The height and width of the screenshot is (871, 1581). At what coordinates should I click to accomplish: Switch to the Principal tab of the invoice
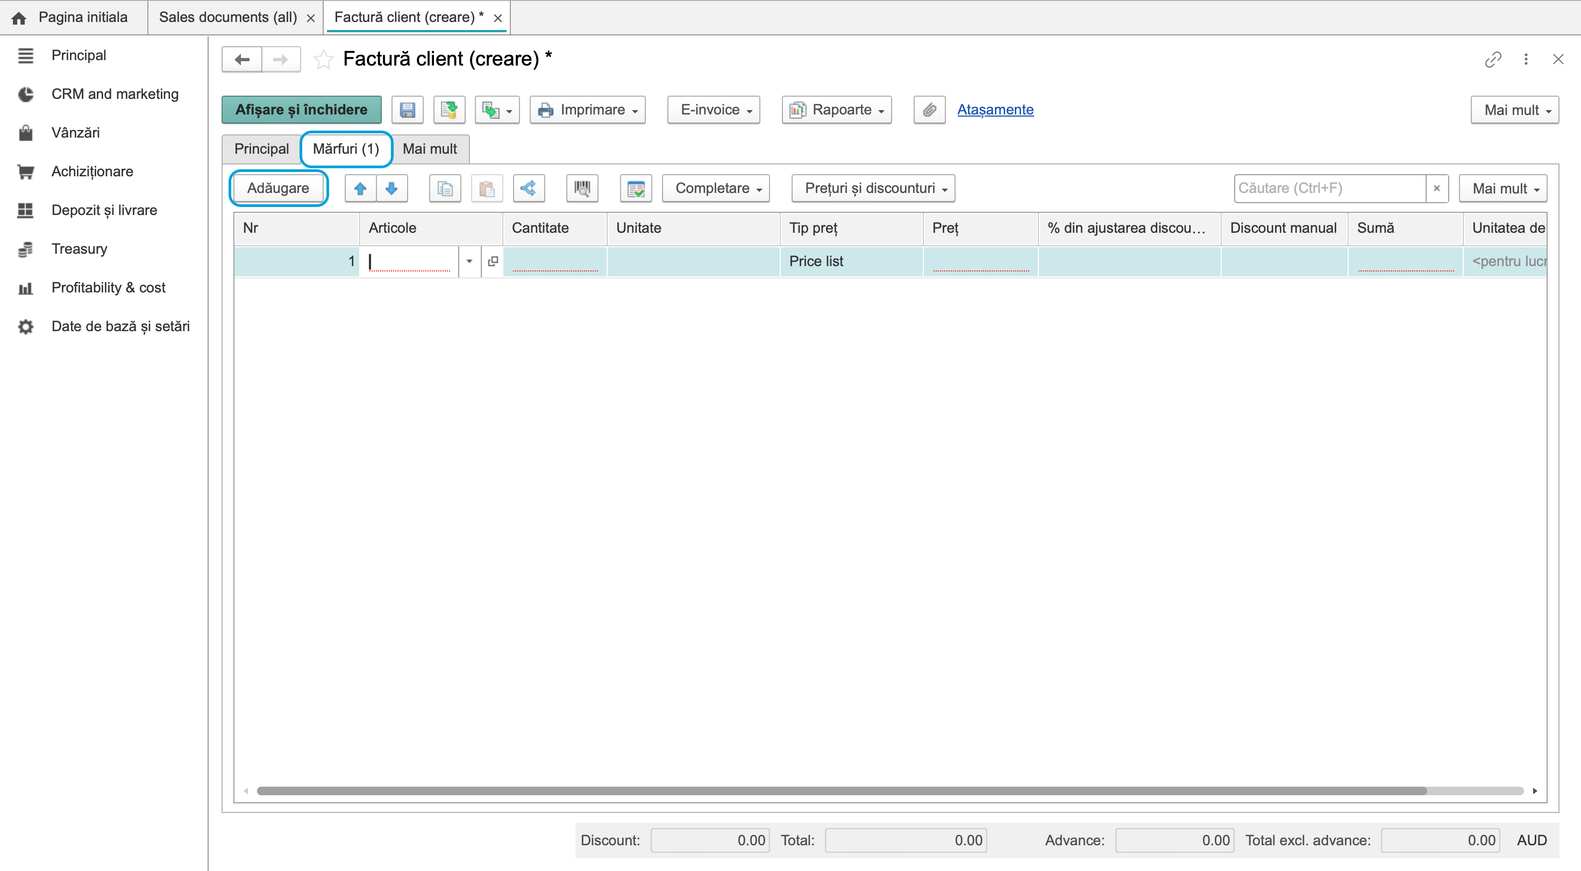tap(262, 149)
